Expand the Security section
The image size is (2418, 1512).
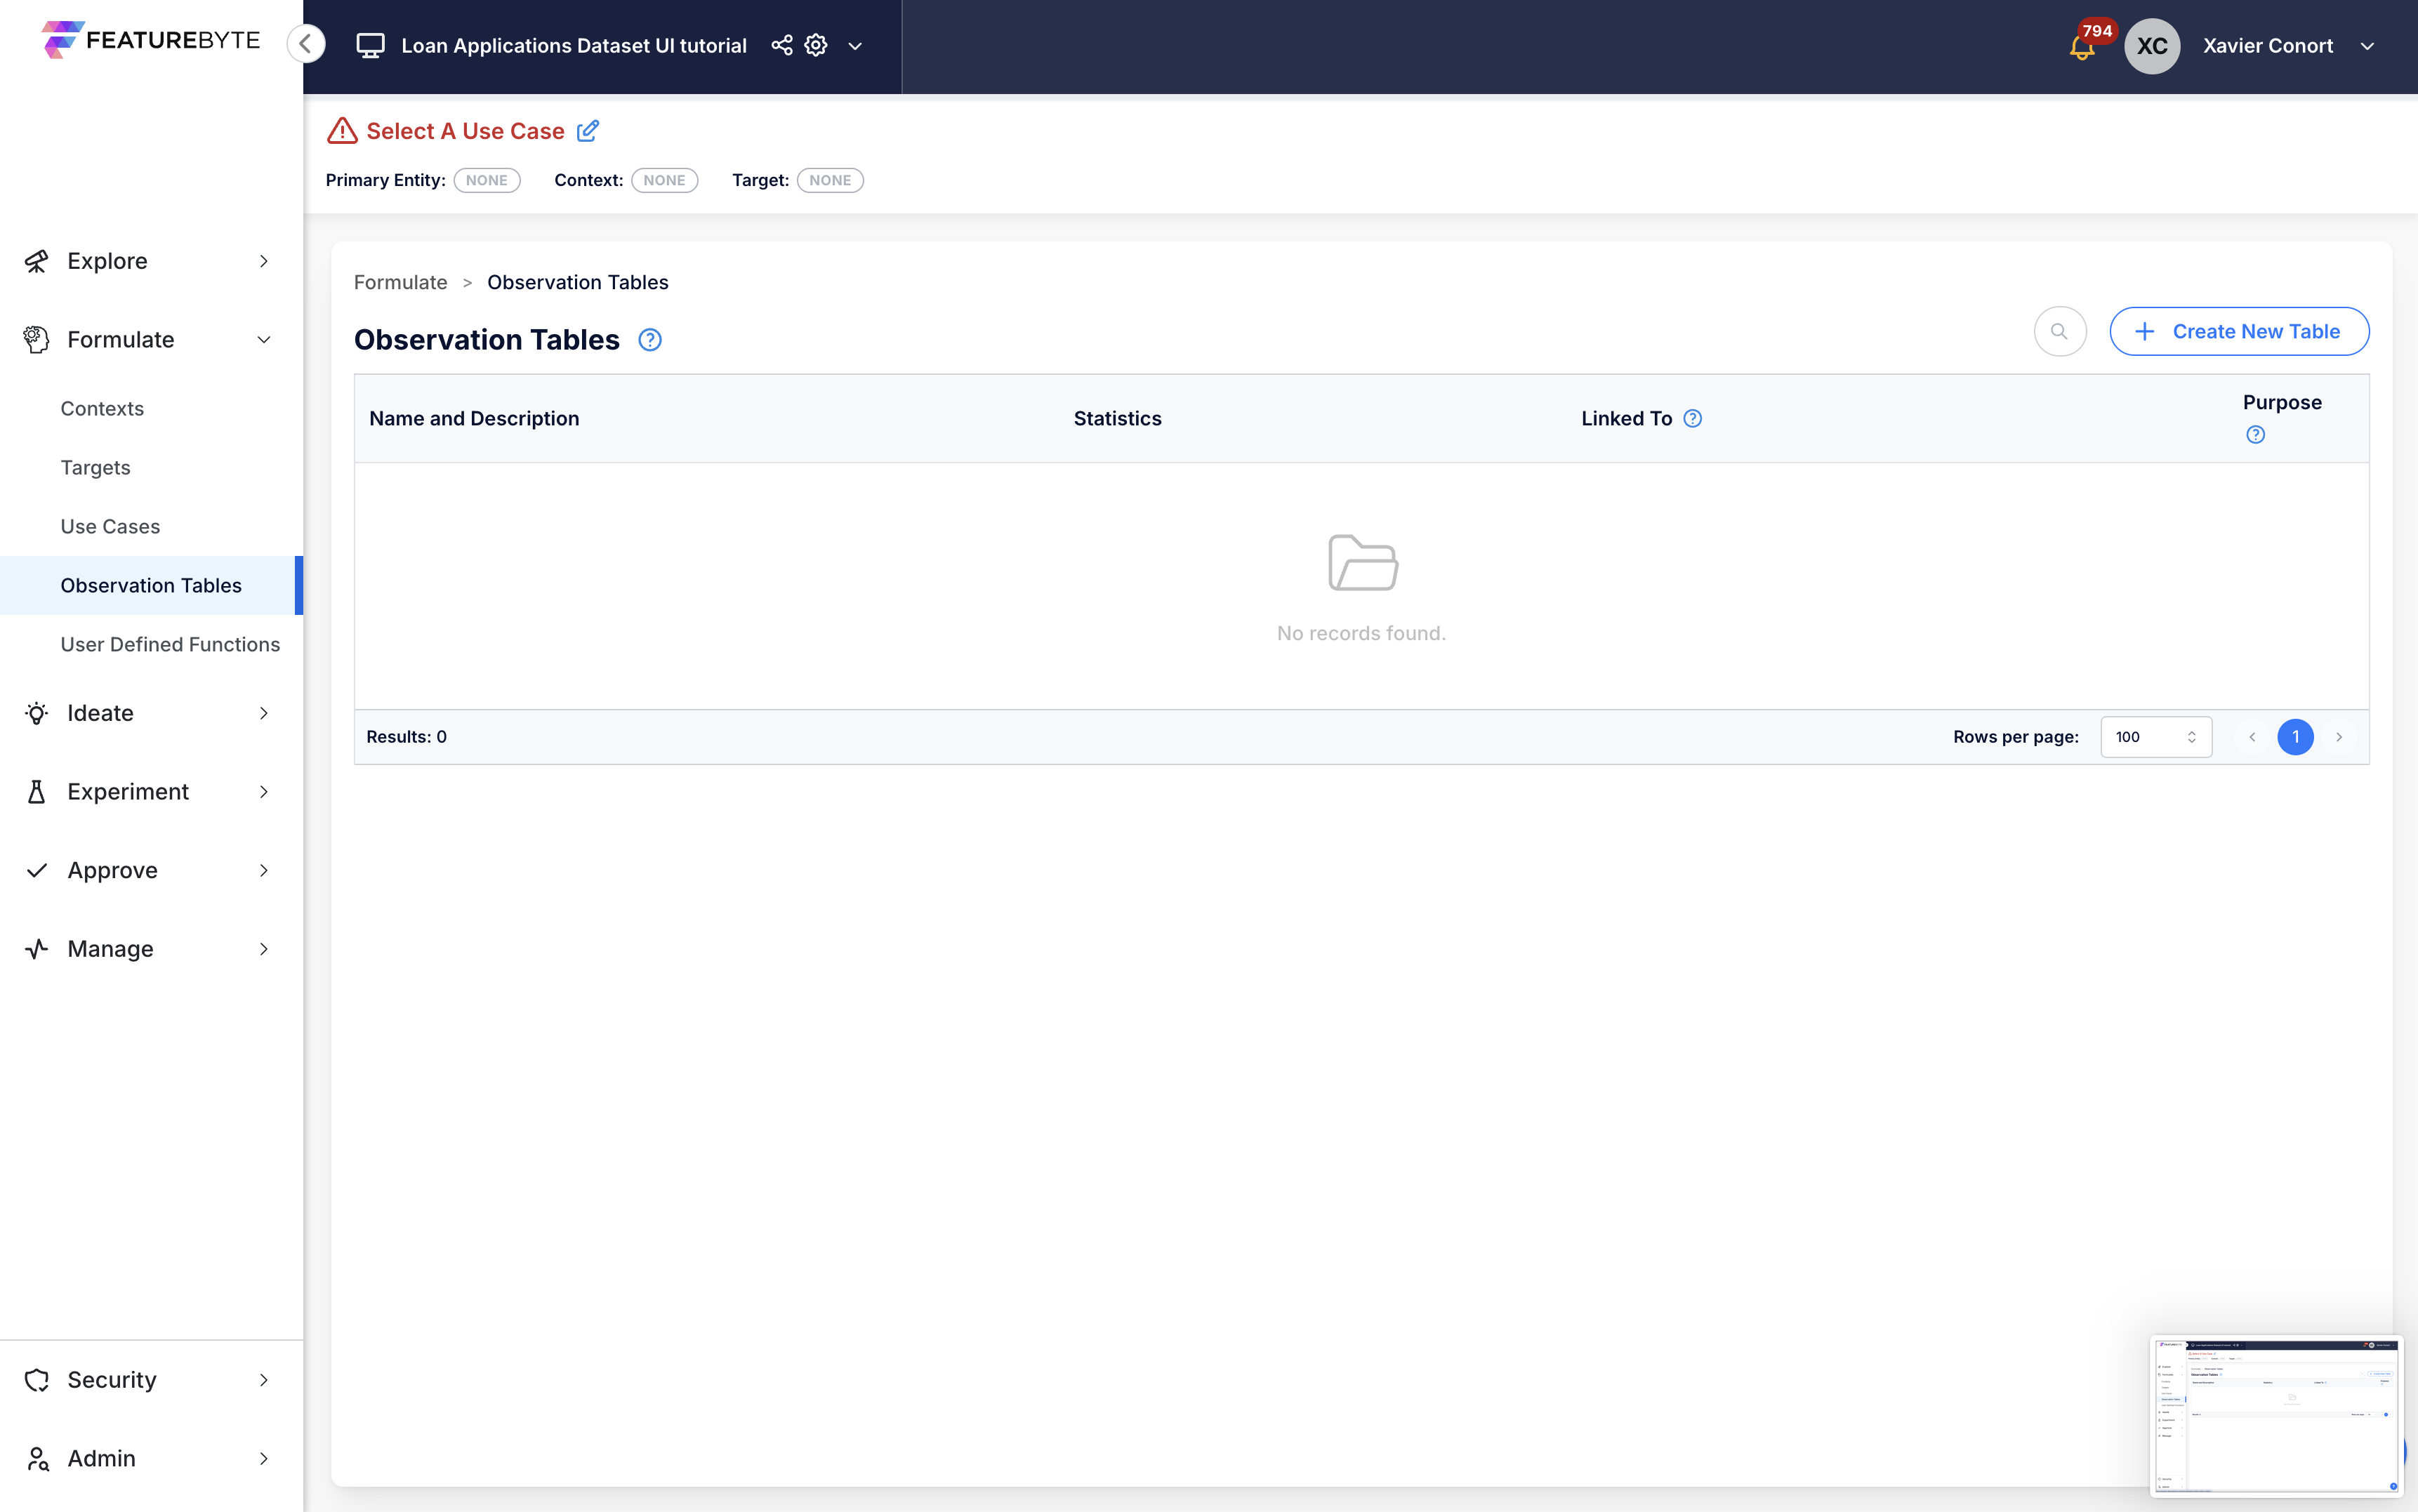pos(151,1379)
